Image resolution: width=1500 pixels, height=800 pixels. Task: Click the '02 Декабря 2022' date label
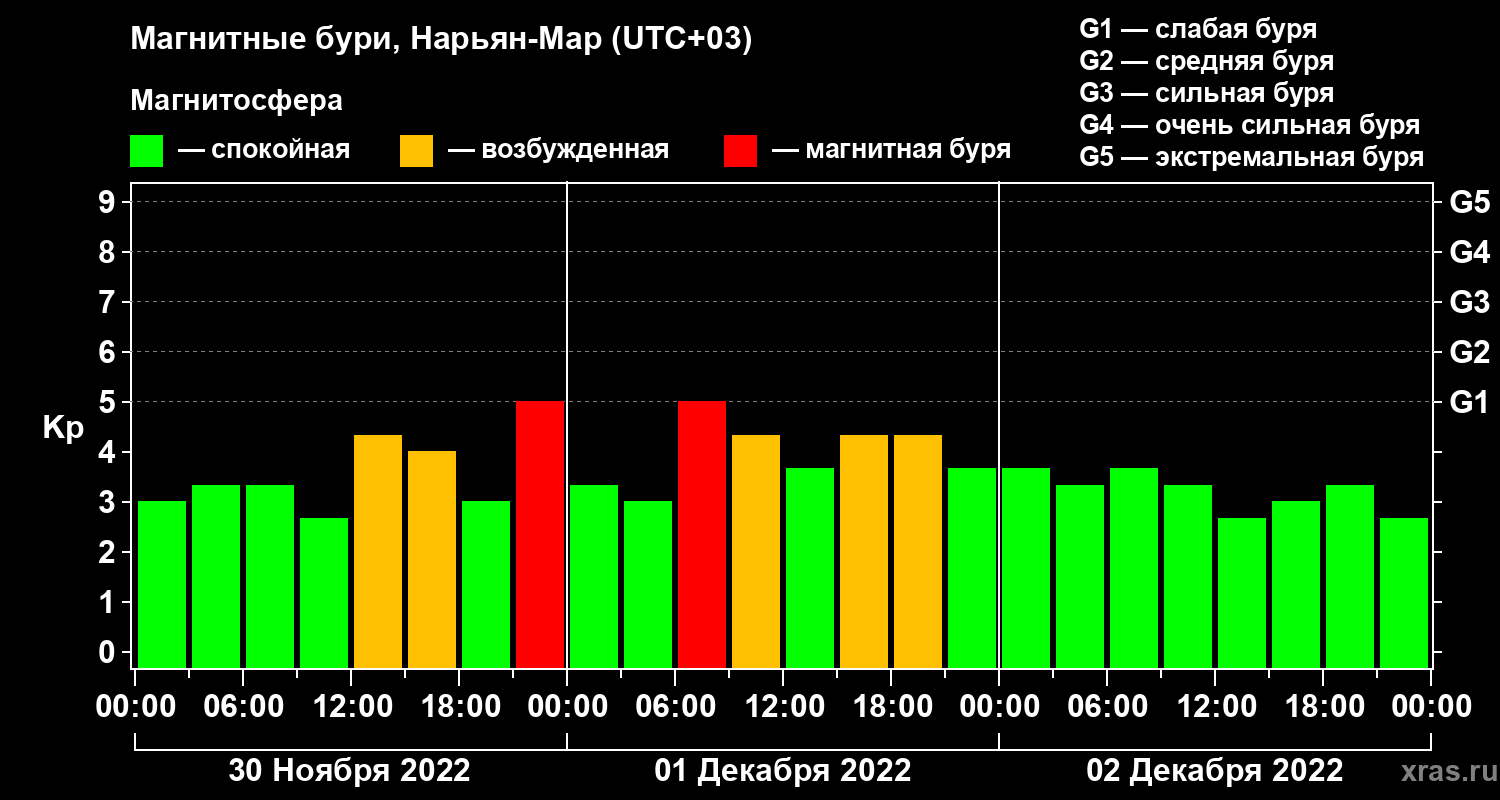coord(1215,771)
